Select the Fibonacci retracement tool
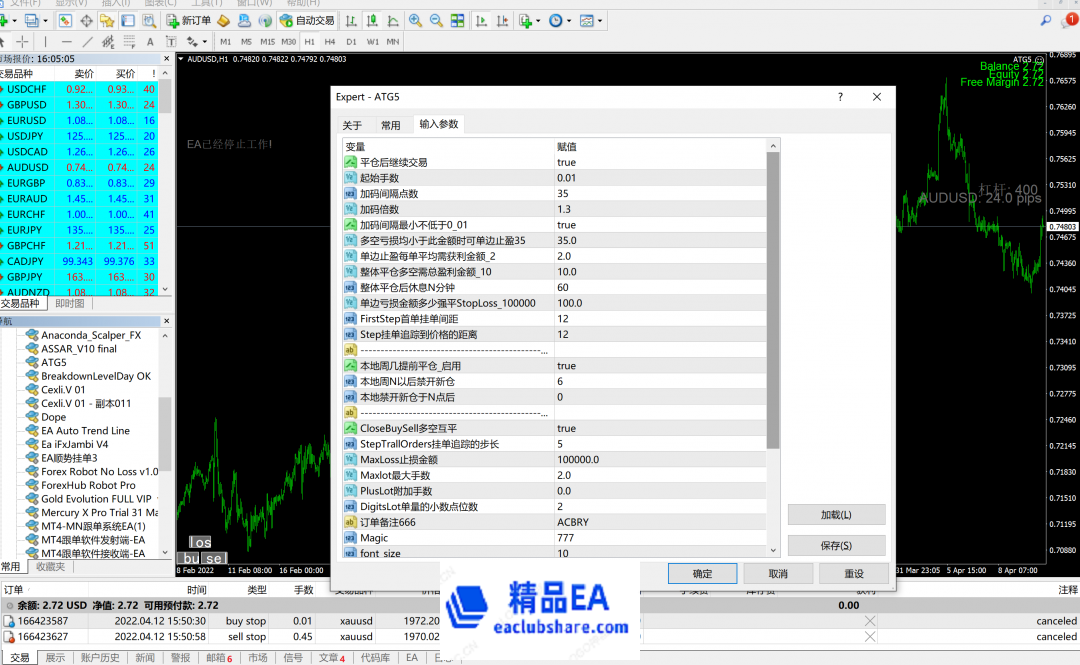The width and height of the screenshot is (1080, 665). point(129,41)
